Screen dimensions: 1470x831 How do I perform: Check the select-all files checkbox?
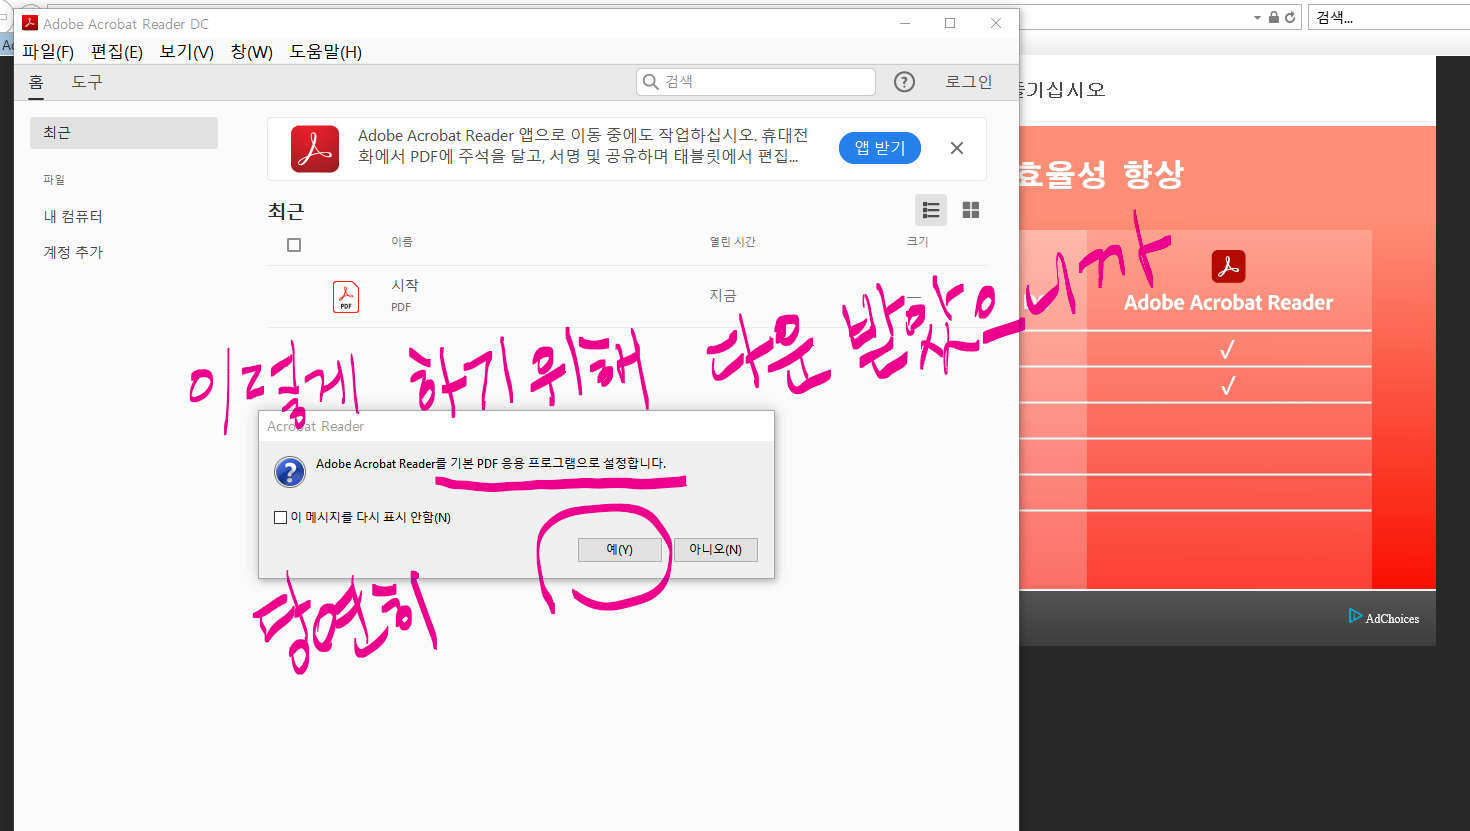(x=294, y=245)
